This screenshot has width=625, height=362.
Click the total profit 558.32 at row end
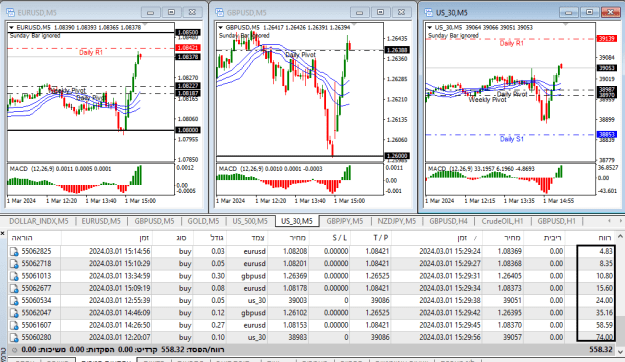601,350
